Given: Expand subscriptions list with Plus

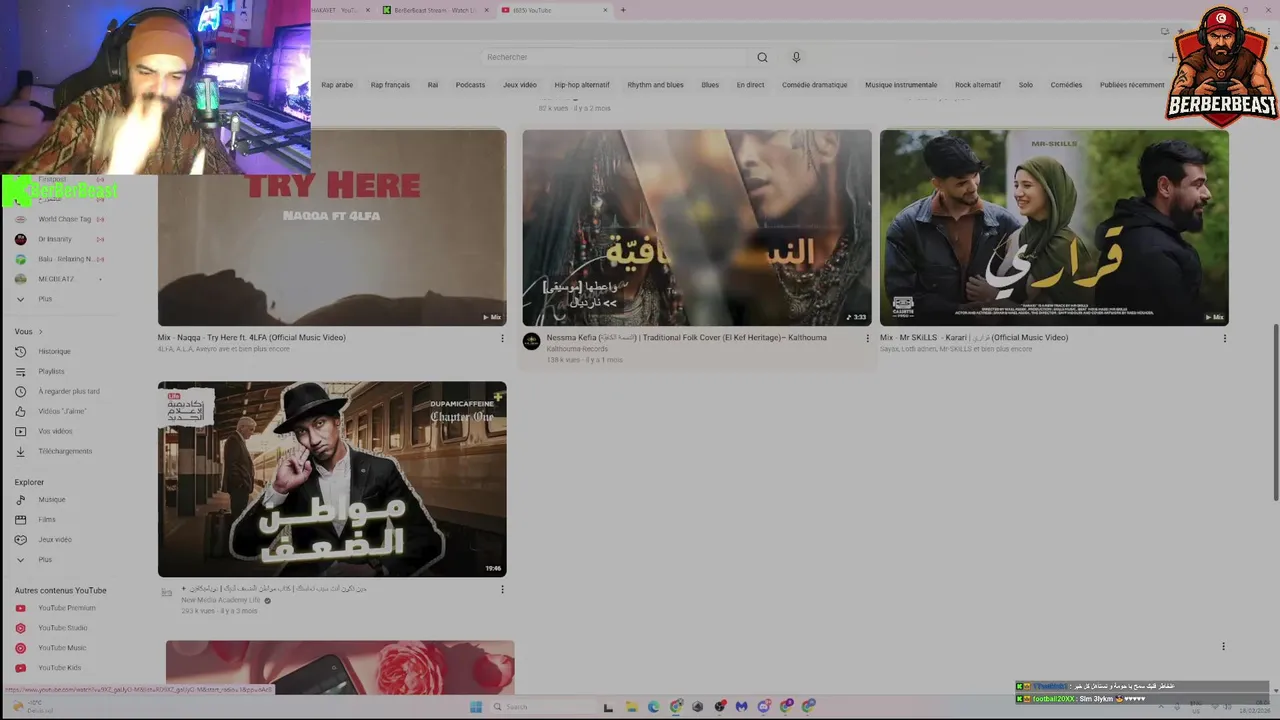Looking at the screenshot, I should 45,299.
